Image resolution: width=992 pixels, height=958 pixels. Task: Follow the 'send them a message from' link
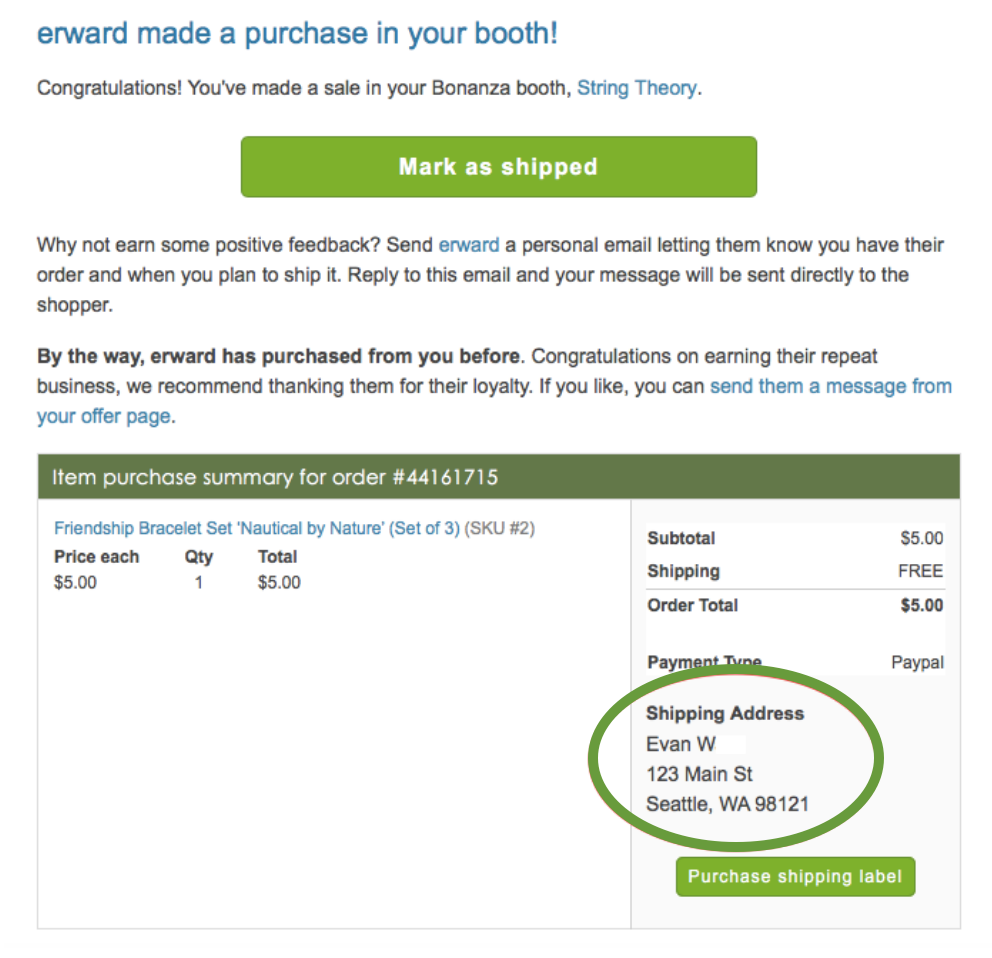831,386
